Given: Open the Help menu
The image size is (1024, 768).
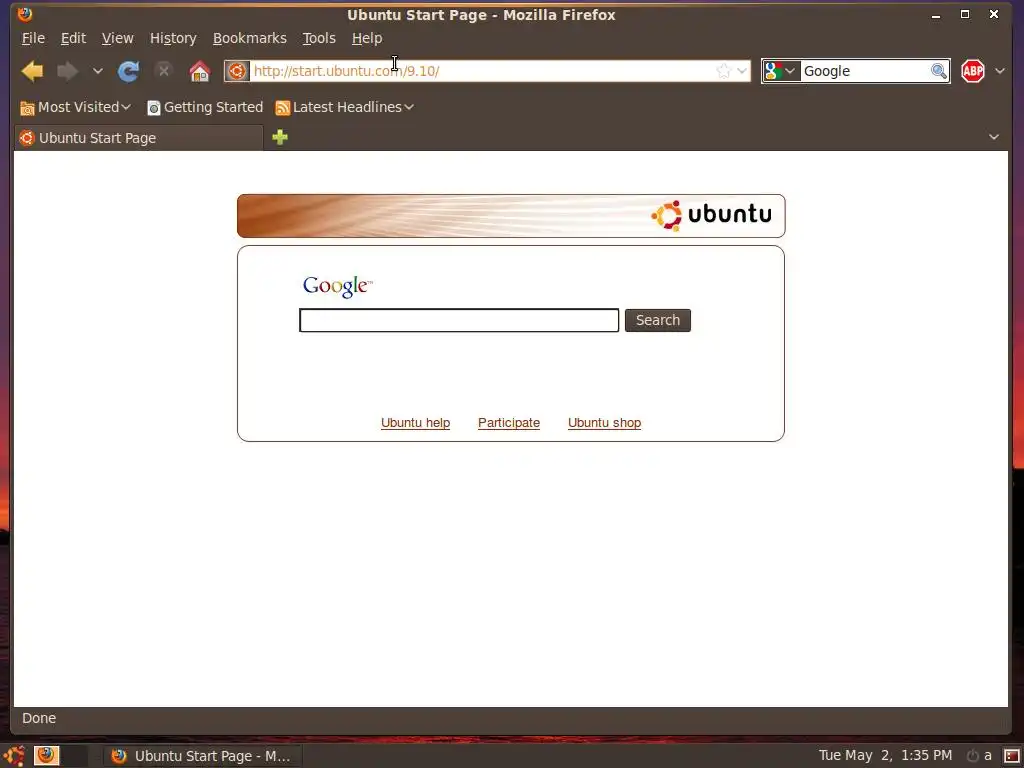Looking at the screenshot, I should pyautogui.click(x=367, y=39).
